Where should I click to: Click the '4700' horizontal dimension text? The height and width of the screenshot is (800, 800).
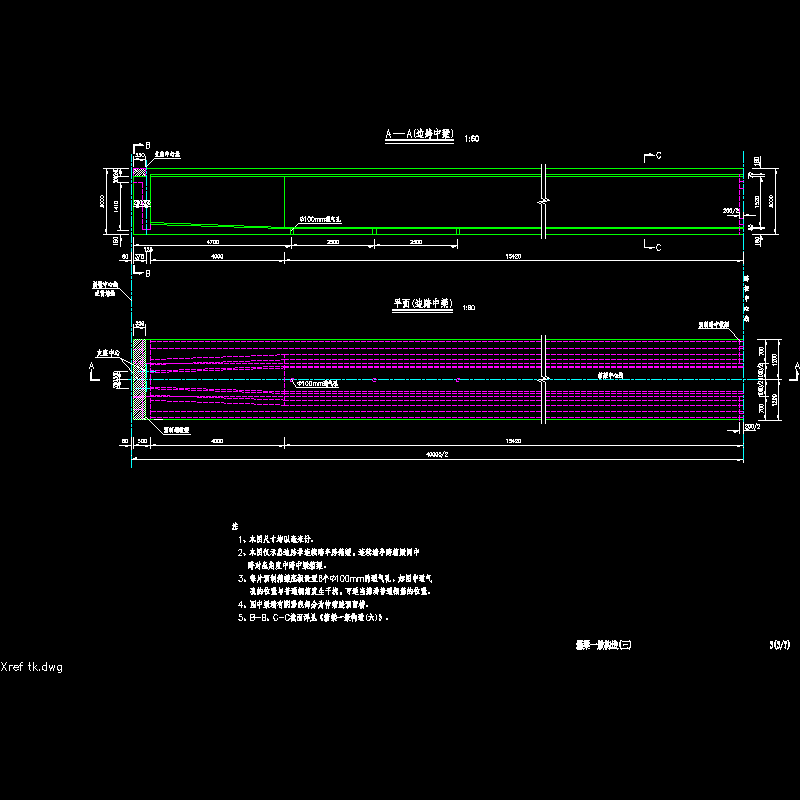pyautogui.click(x=213, y=242)
